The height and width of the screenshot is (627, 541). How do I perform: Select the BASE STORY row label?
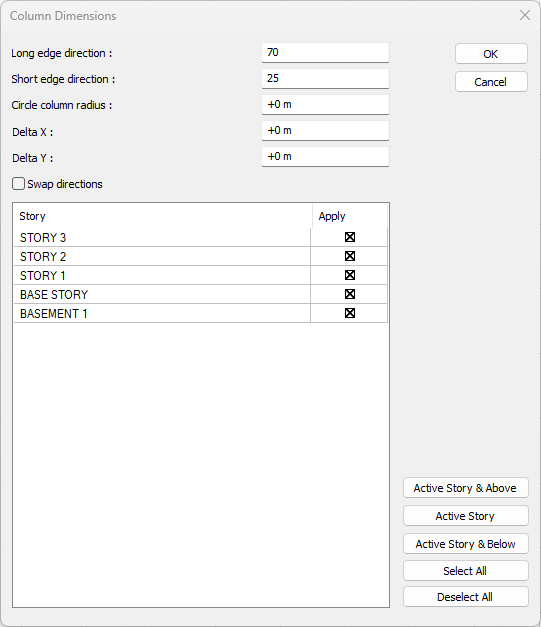[54, 295]
